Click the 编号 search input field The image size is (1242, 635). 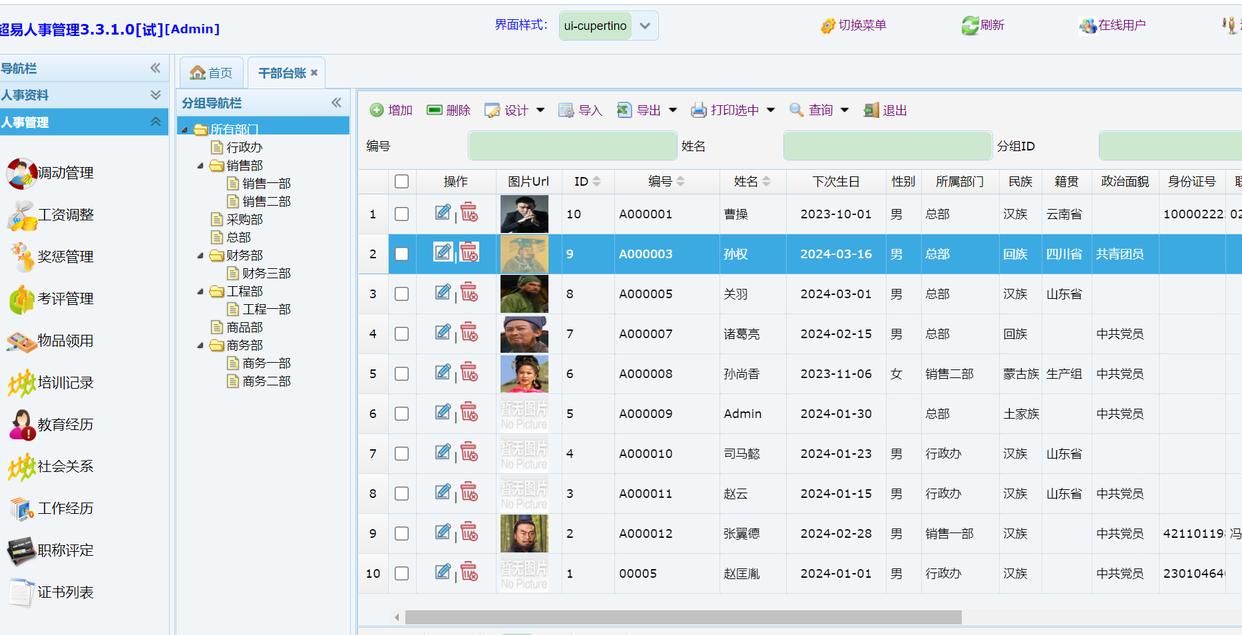coord(572,146)
